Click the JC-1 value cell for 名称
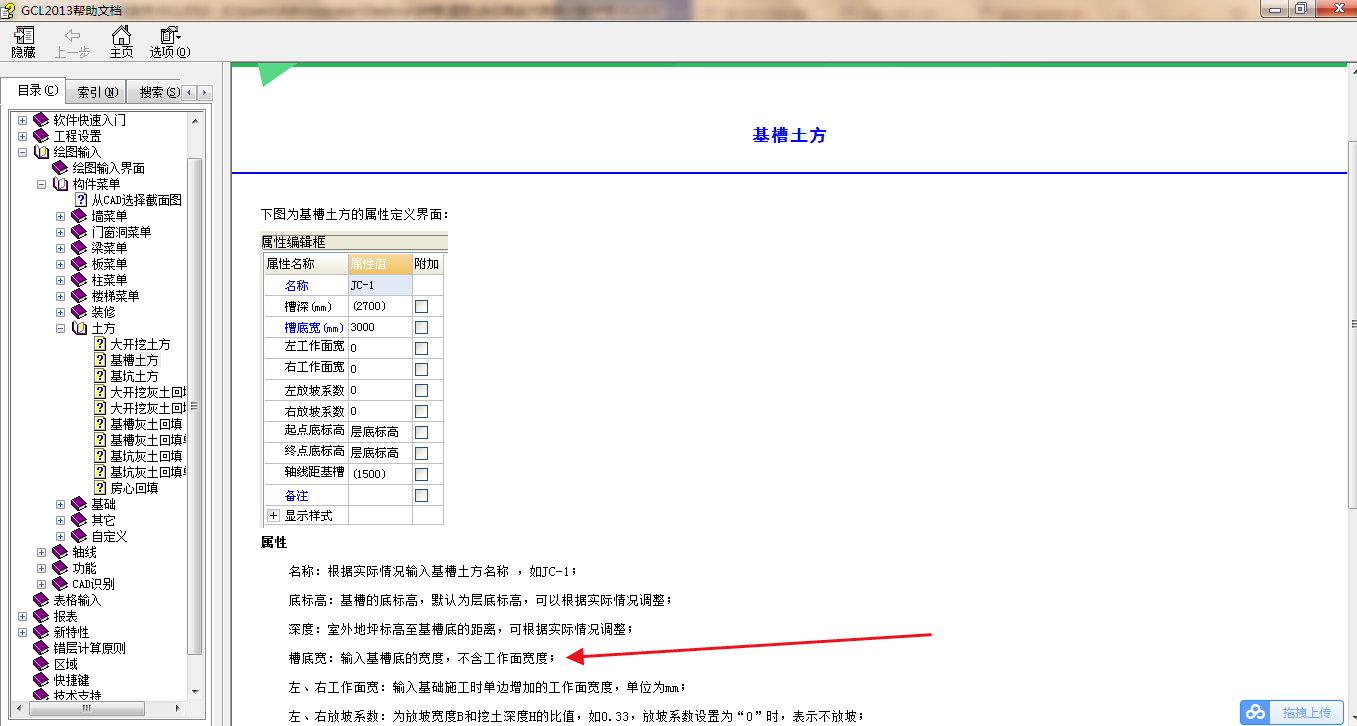The image size is (1357, 726). click(380, 285)
